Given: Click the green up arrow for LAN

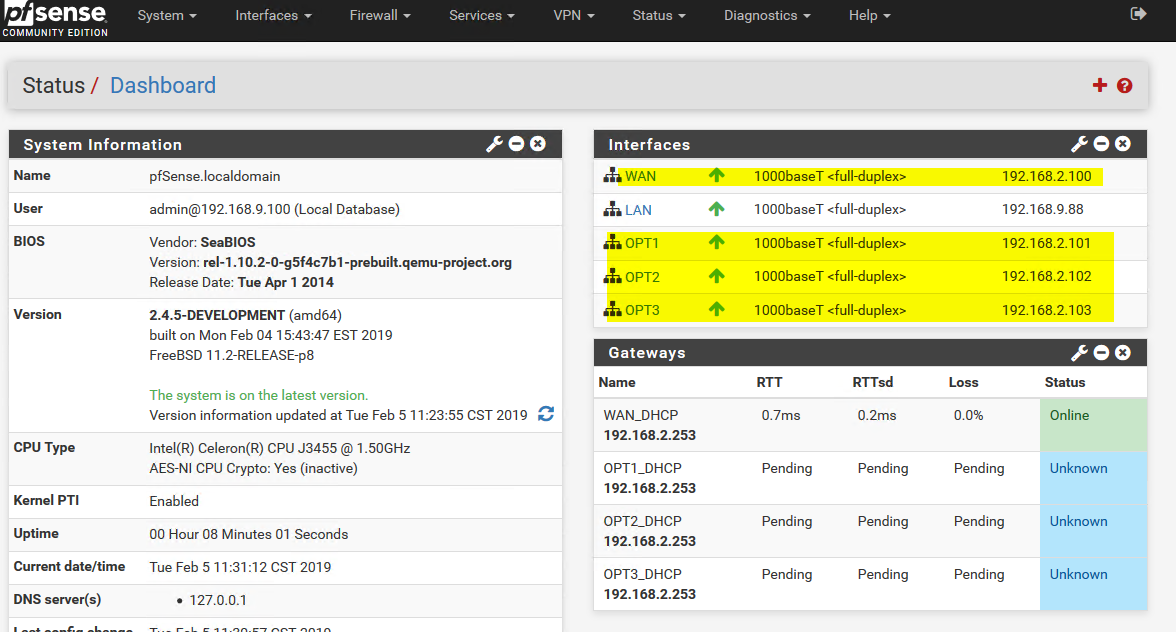Looking at the screenshot, I should pos(716,209).
